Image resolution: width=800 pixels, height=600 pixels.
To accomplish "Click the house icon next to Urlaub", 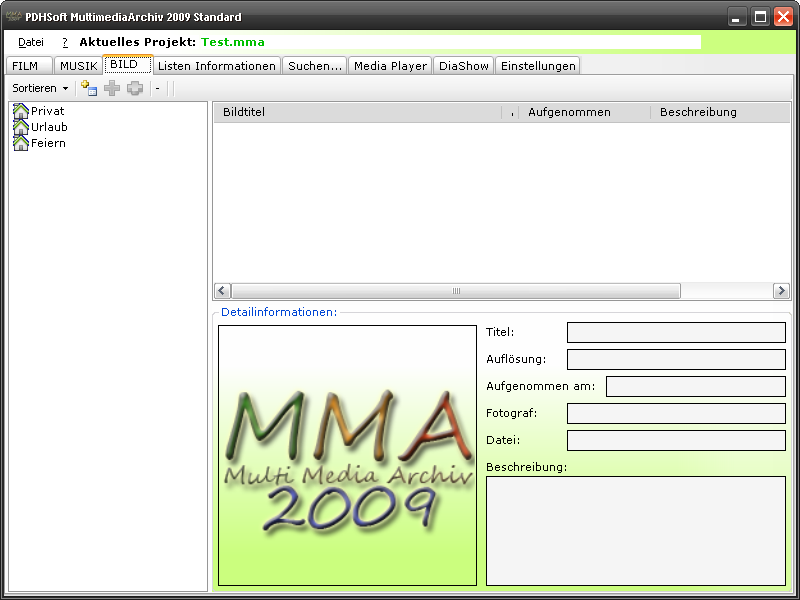I will tap(20, 127).
